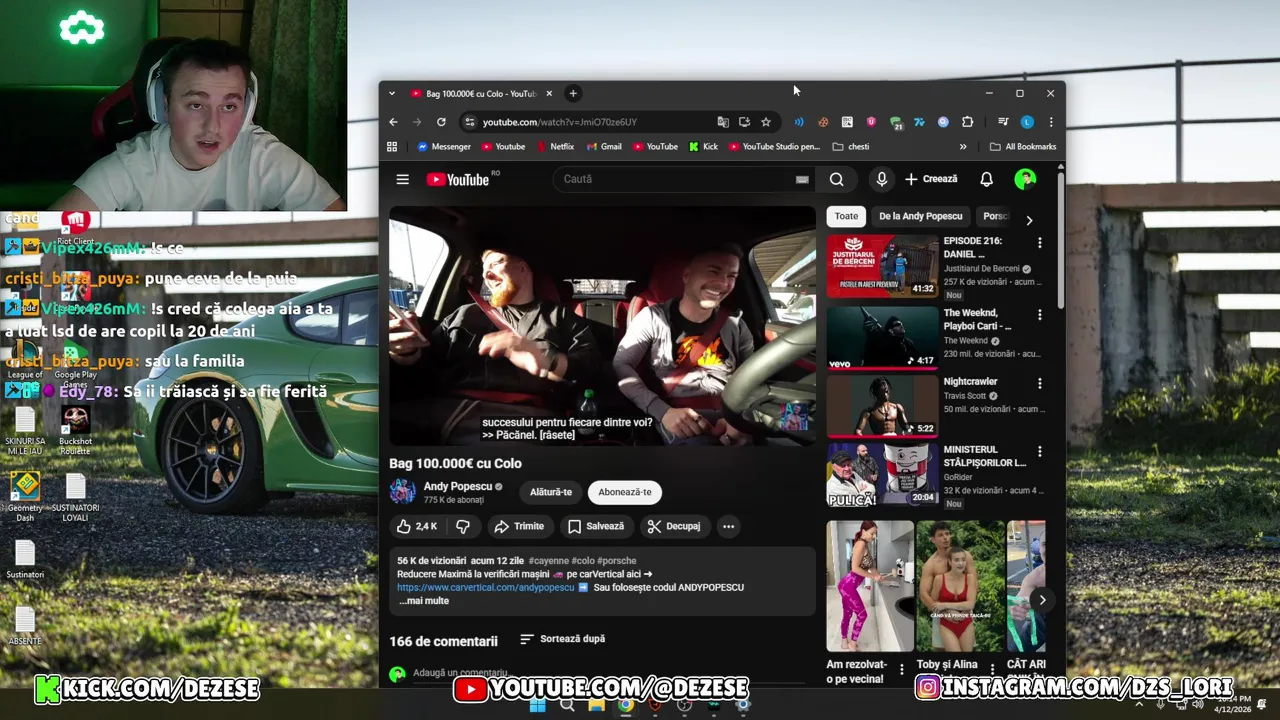The width and height of the screenshot is (1280, 720).
Task: Open the YouTube Studio bookmark
Action: (x=773, y=147)
